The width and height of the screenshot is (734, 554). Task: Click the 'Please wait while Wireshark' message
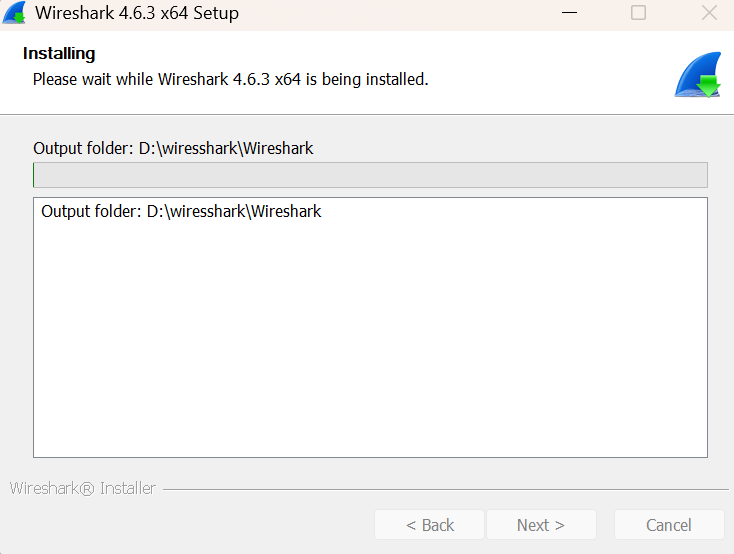click(x=230, y=79)
